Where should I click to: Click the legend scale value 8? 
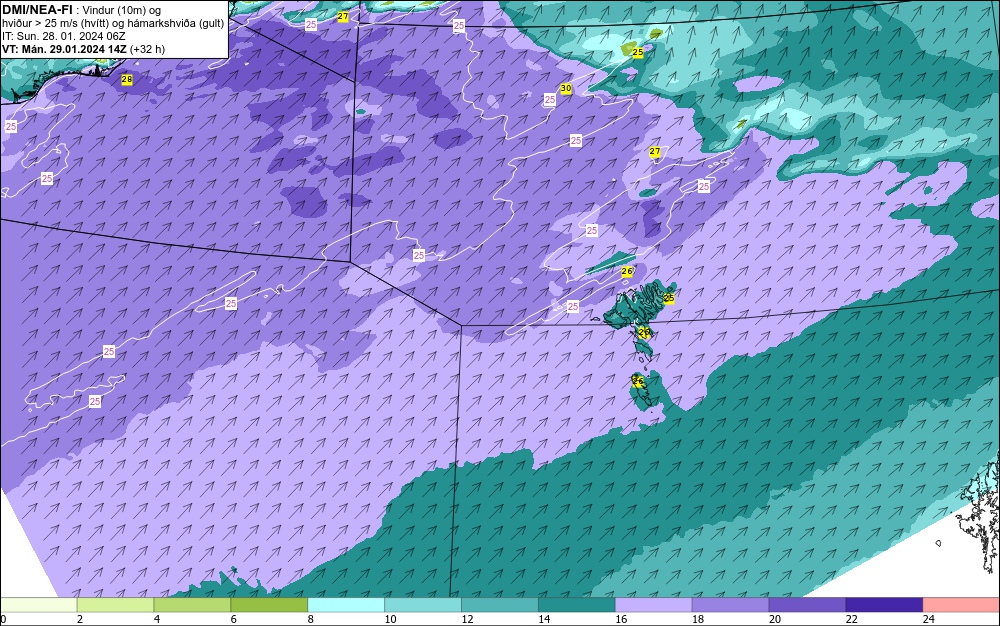[311, 619]
